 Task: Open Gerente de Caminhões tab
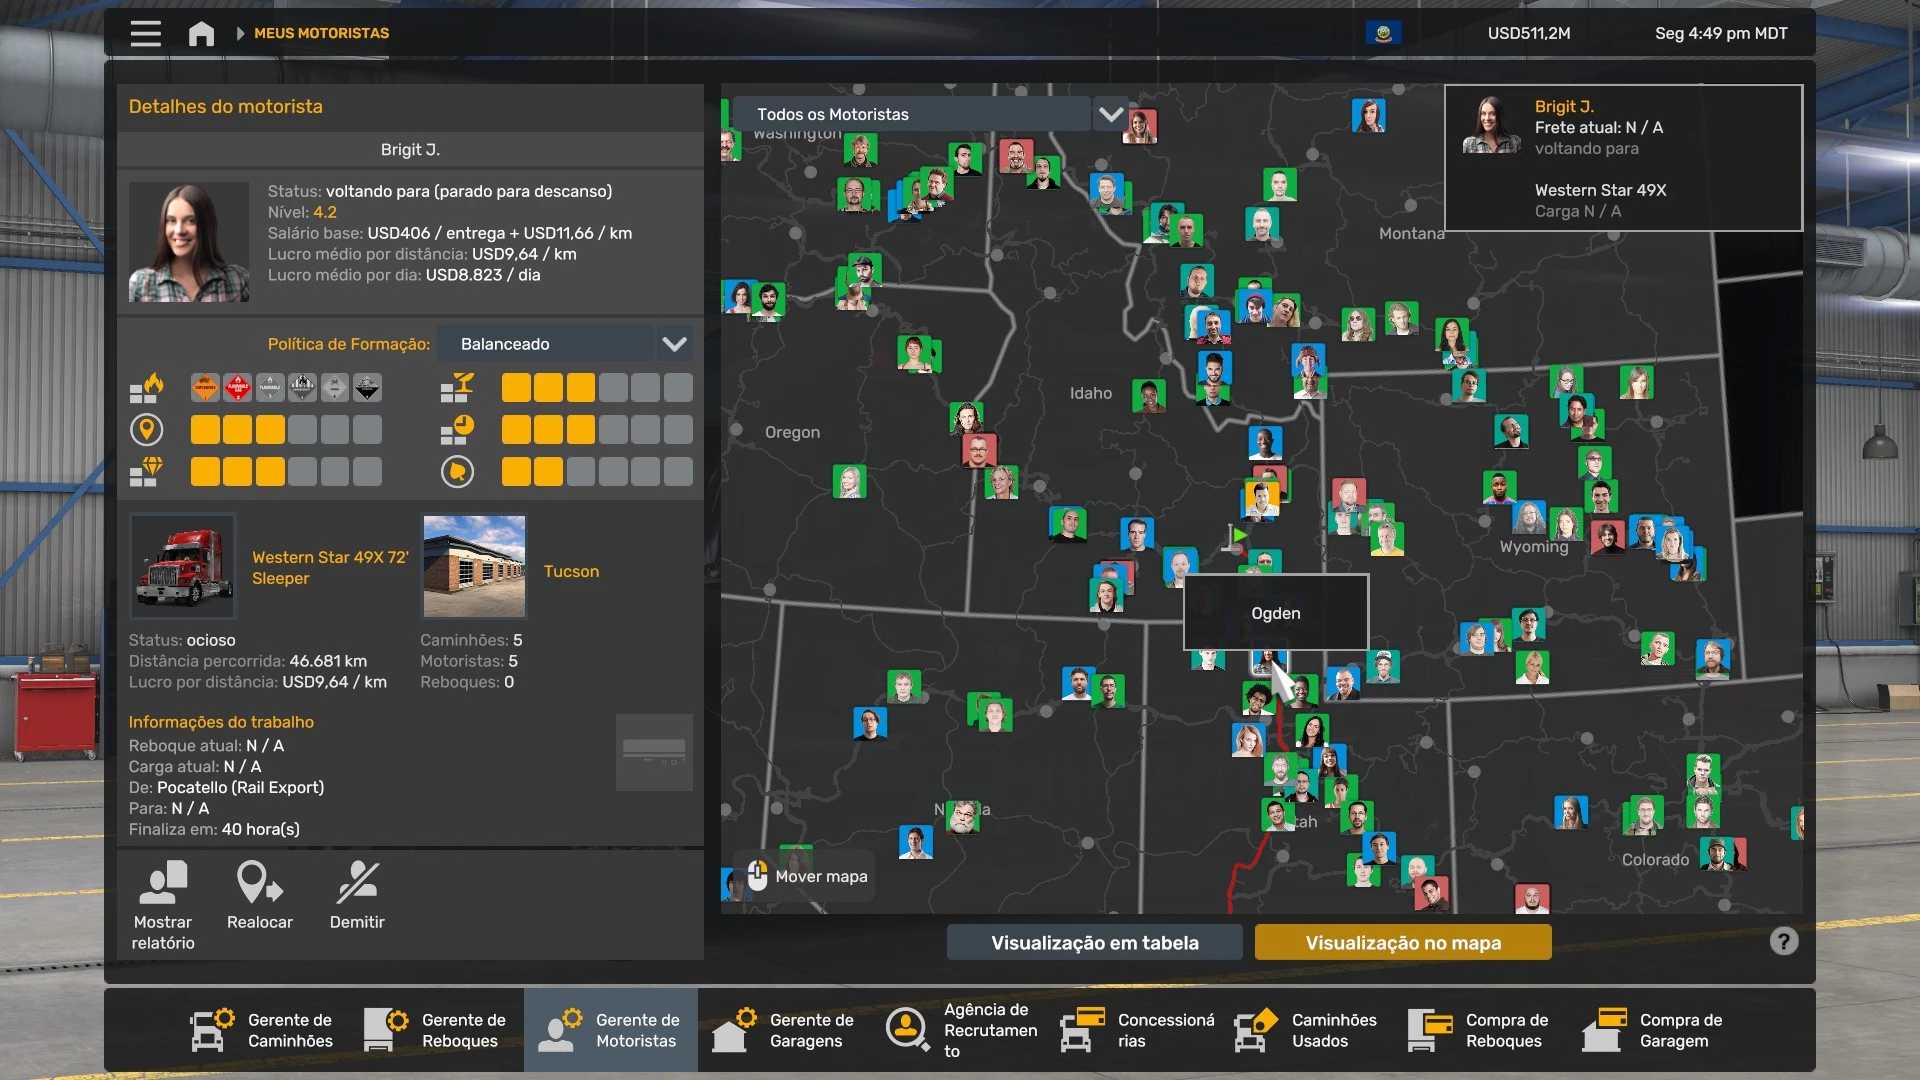[x=262, y=1030]
